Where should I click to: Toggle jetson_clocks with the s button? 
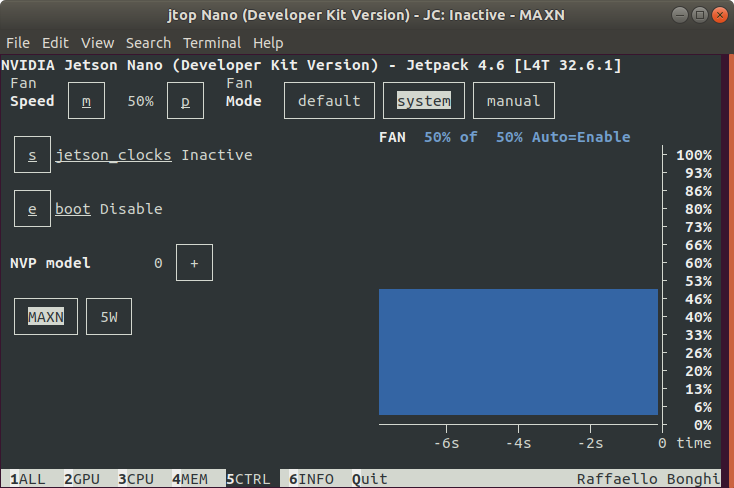pyautogui.click(x=32, y=155)
